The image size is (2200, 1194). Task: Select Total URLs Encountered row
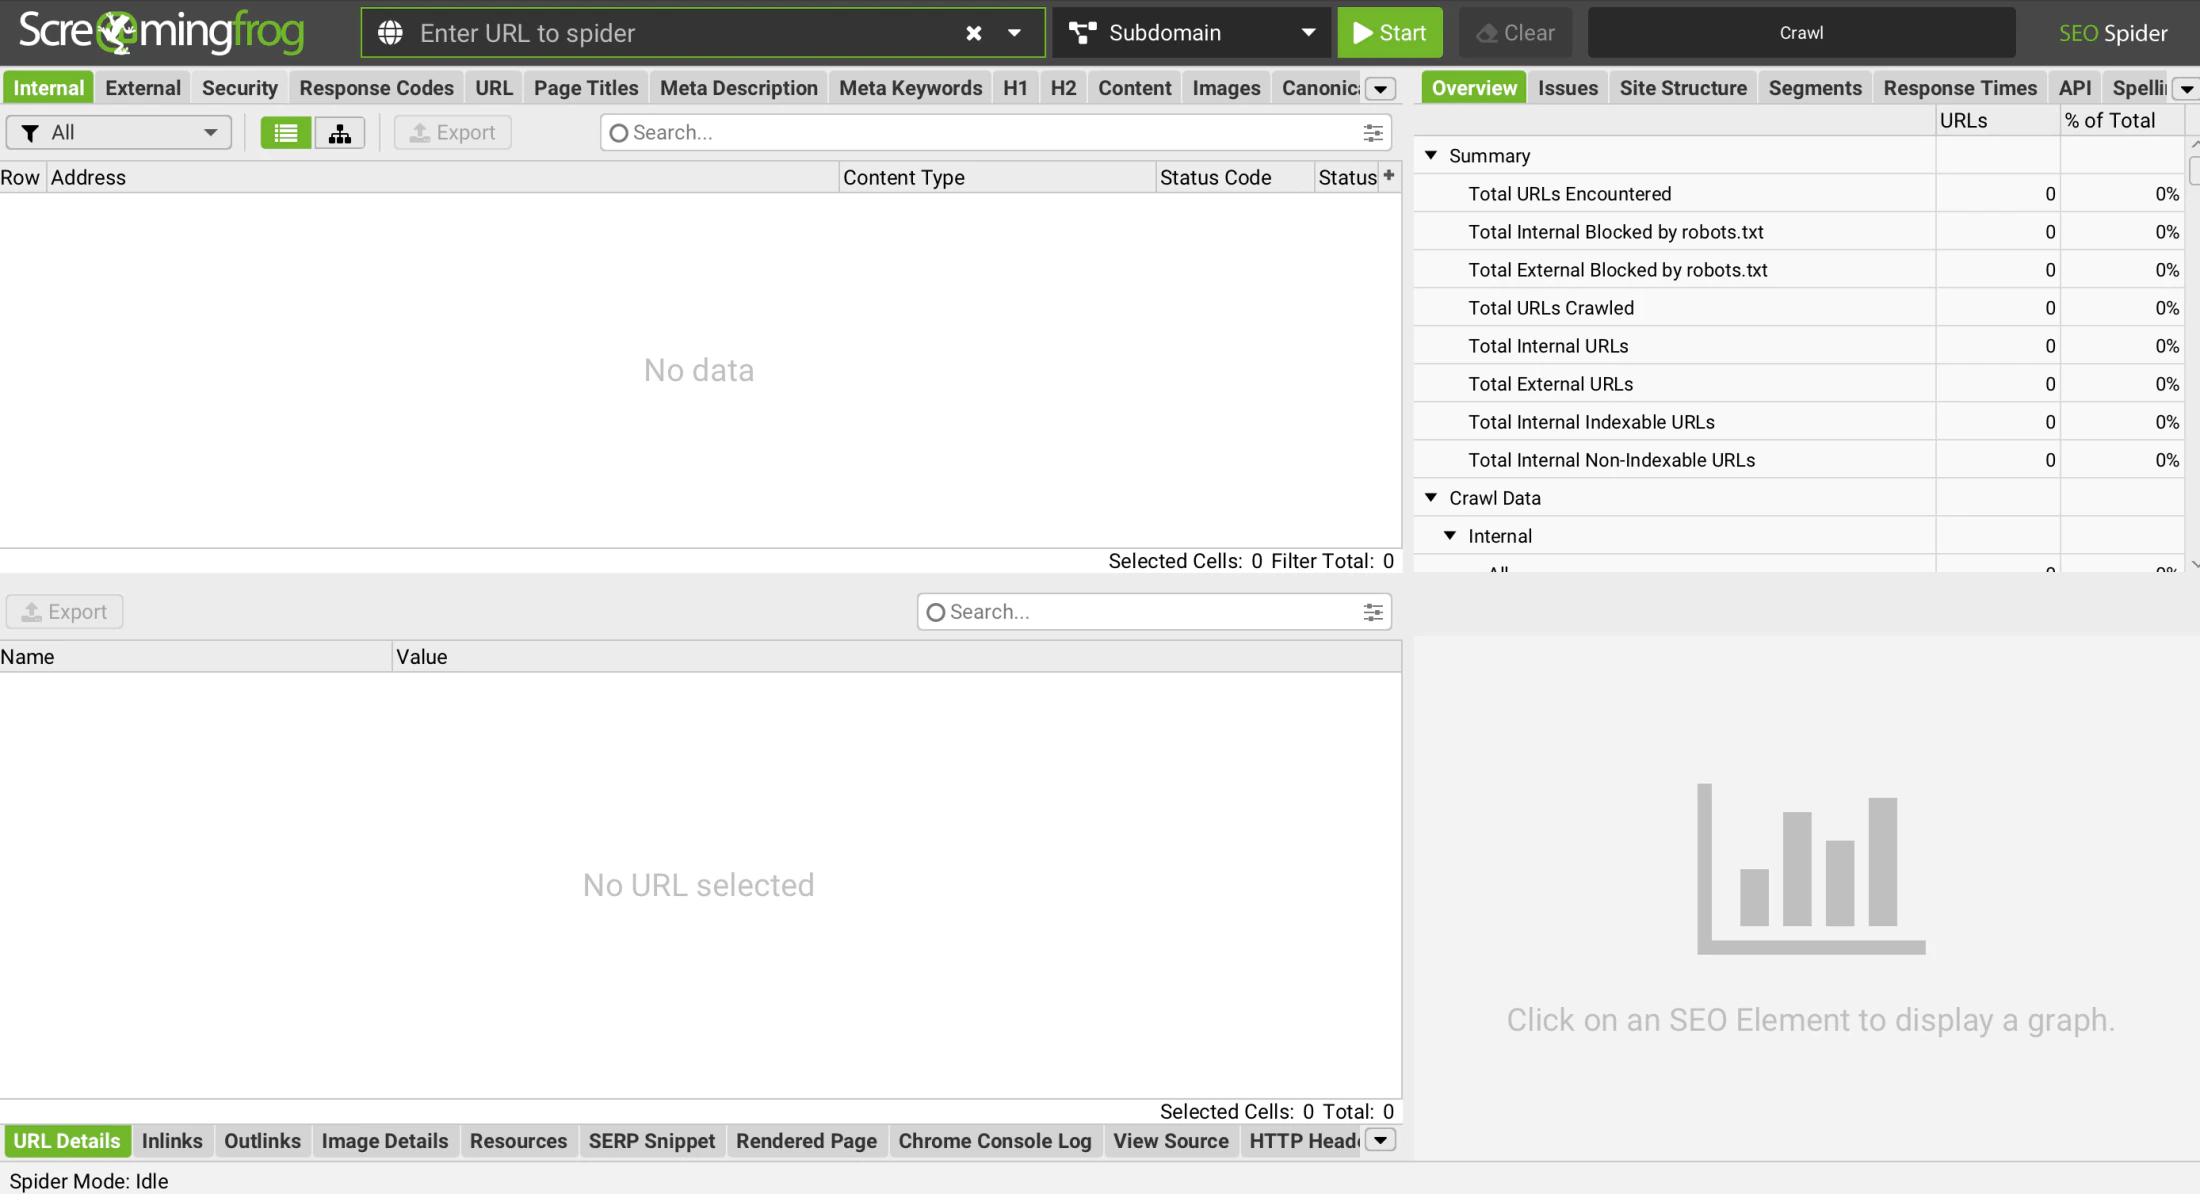pos(1798,194)
